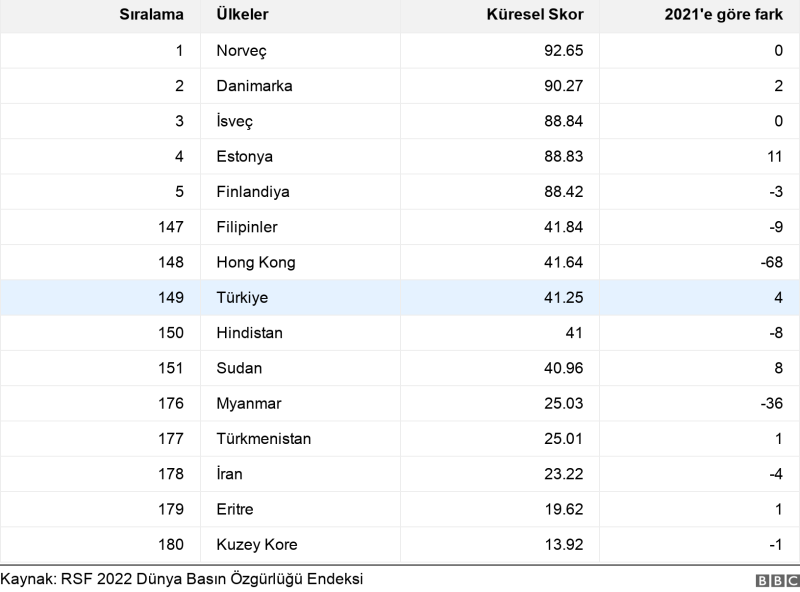Screen dimensions: 800x592
Task: Click the RSF 2022 source caption
Action: [x=181, y=579]
